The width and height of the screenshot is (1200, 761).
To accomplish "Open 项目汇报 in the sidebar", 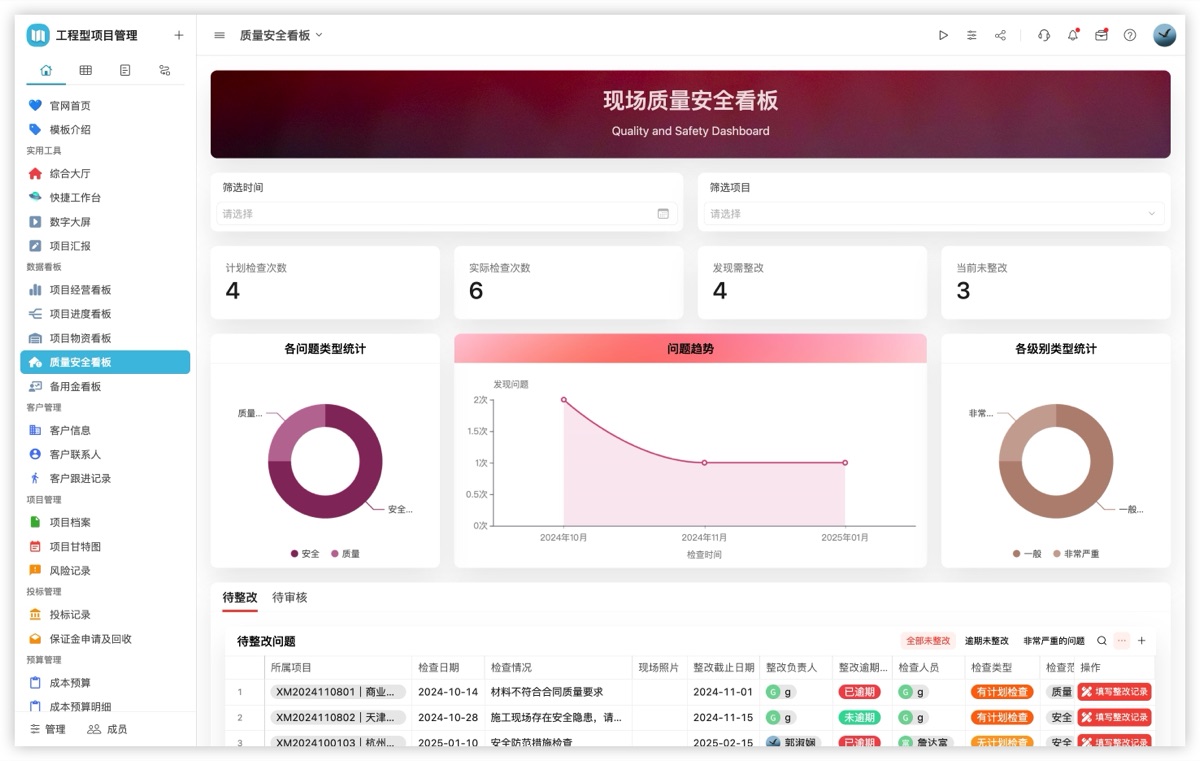I will pyautogui.click(x=105, y=245).
